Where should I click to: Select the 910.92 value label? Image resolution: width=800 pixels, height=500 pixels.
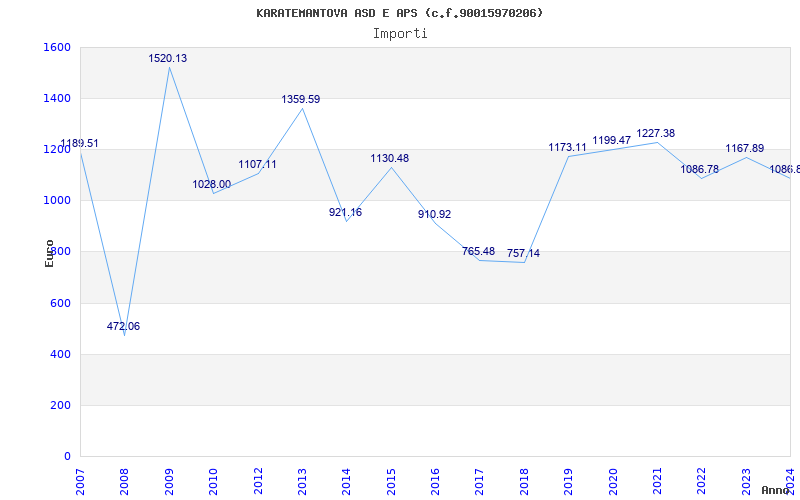point(435,215)
